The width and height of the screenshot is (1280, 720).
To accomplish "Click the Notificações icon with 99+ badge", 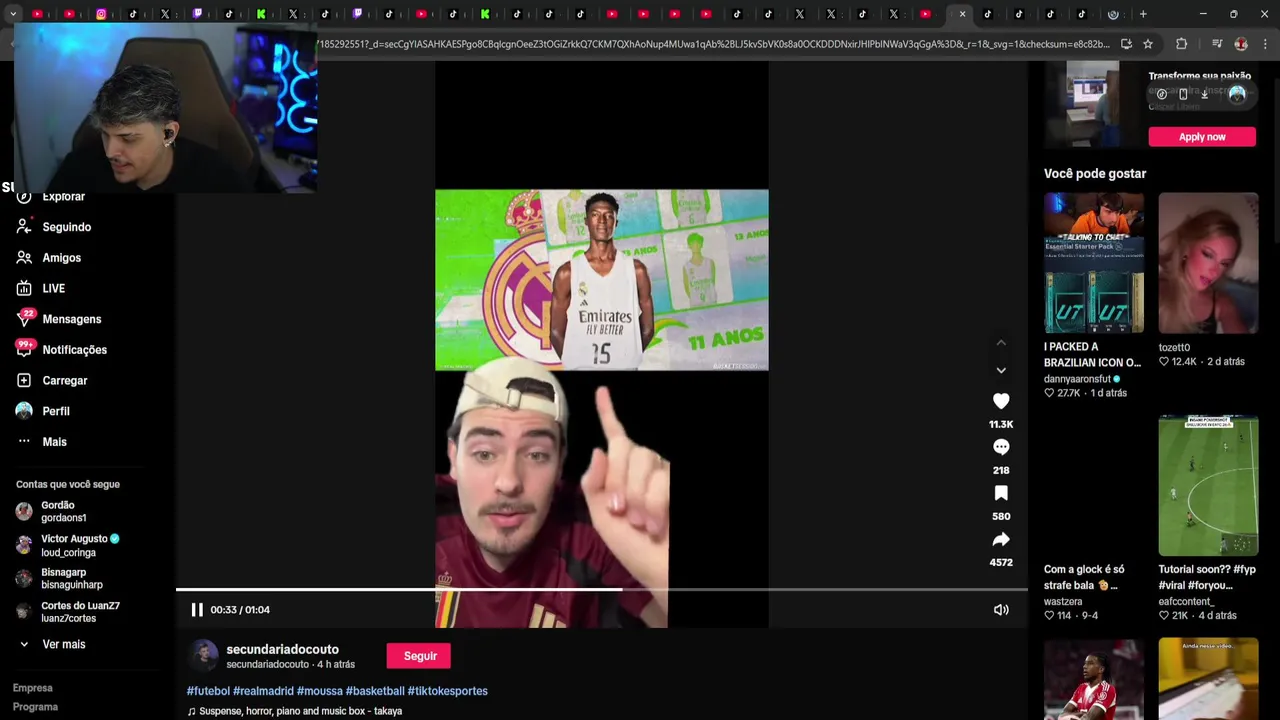I will point(24,349).
